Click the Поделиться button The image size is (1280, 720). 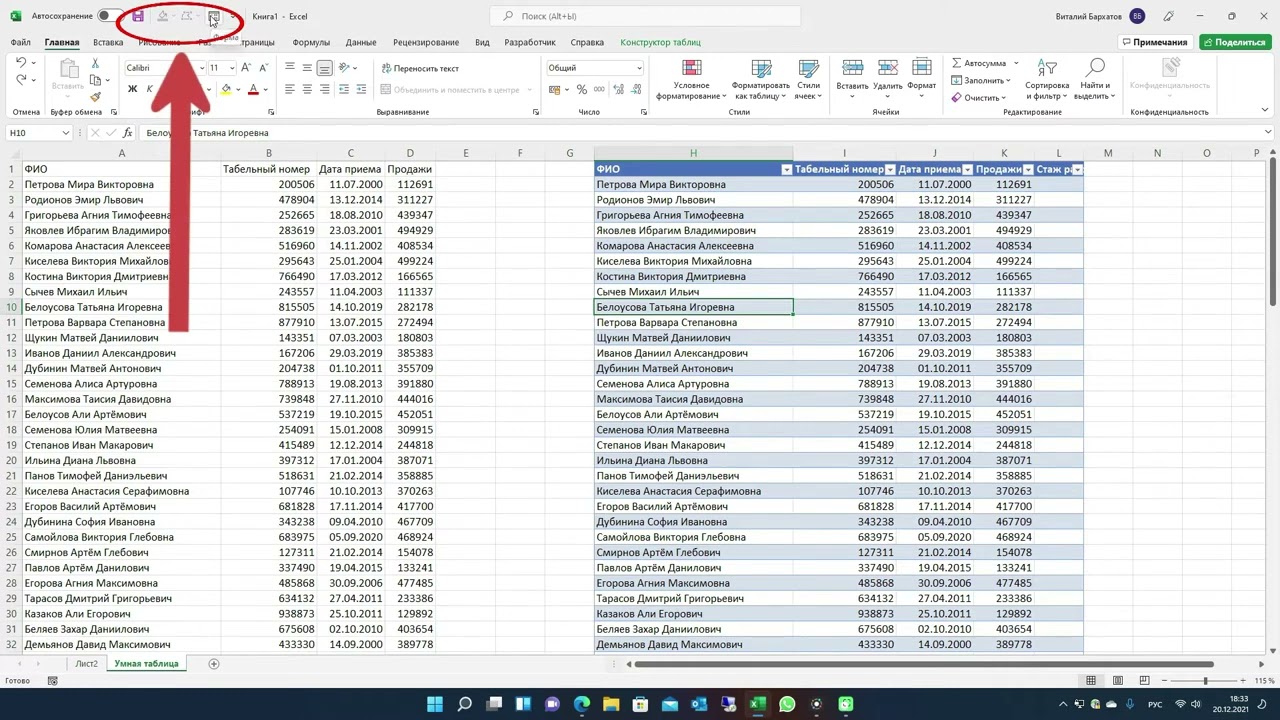[x=1235, y=42]
